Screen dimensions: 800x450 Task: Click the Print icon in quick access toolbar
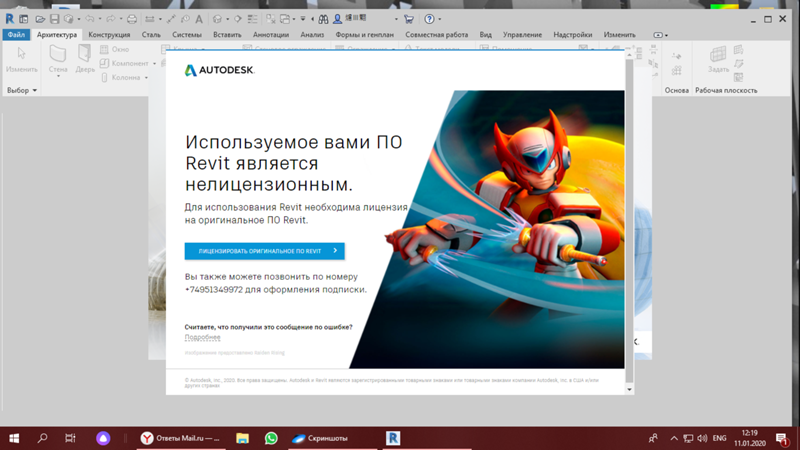pyautogui.click(x=132, y=19)
